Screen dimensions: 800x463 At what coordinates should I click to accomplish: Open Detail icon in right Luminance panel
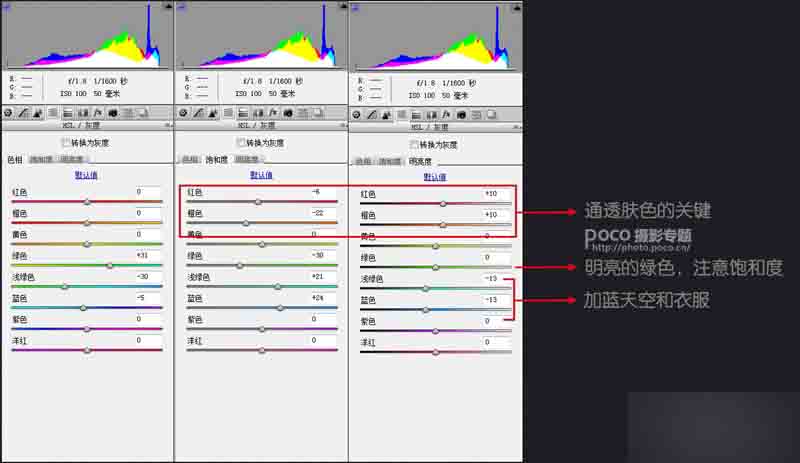tap(387, 115)
